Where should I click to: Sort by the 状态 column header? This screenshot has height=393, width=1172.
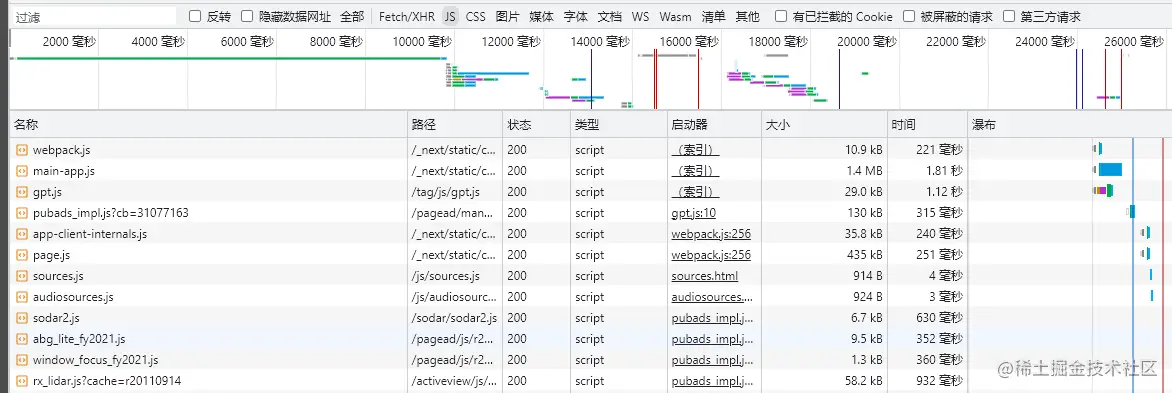[x=536, y=125]
